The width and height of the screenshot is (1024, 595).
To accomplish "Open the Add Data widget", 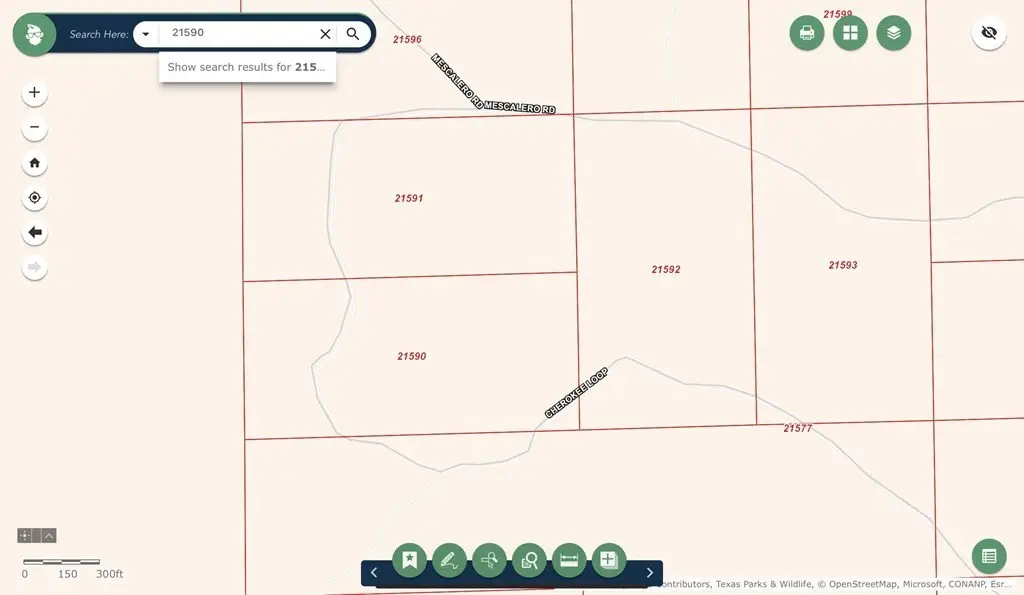I will point(609,560).
